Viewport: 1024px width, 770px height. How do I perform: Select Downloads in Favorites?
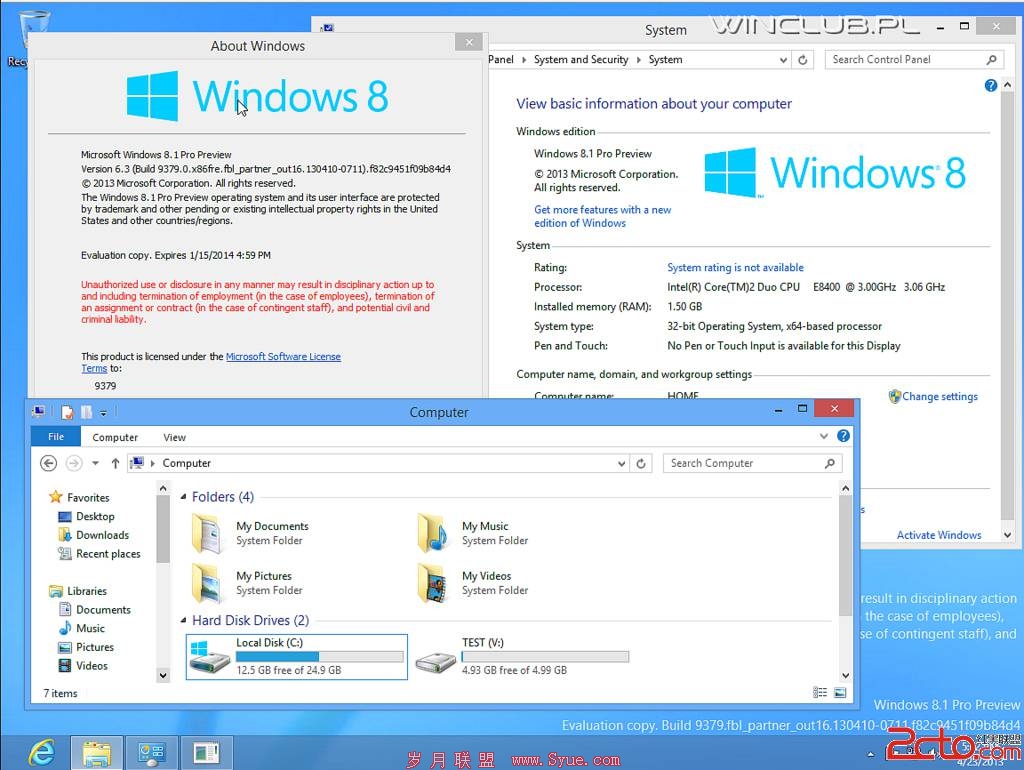(102, 535)
